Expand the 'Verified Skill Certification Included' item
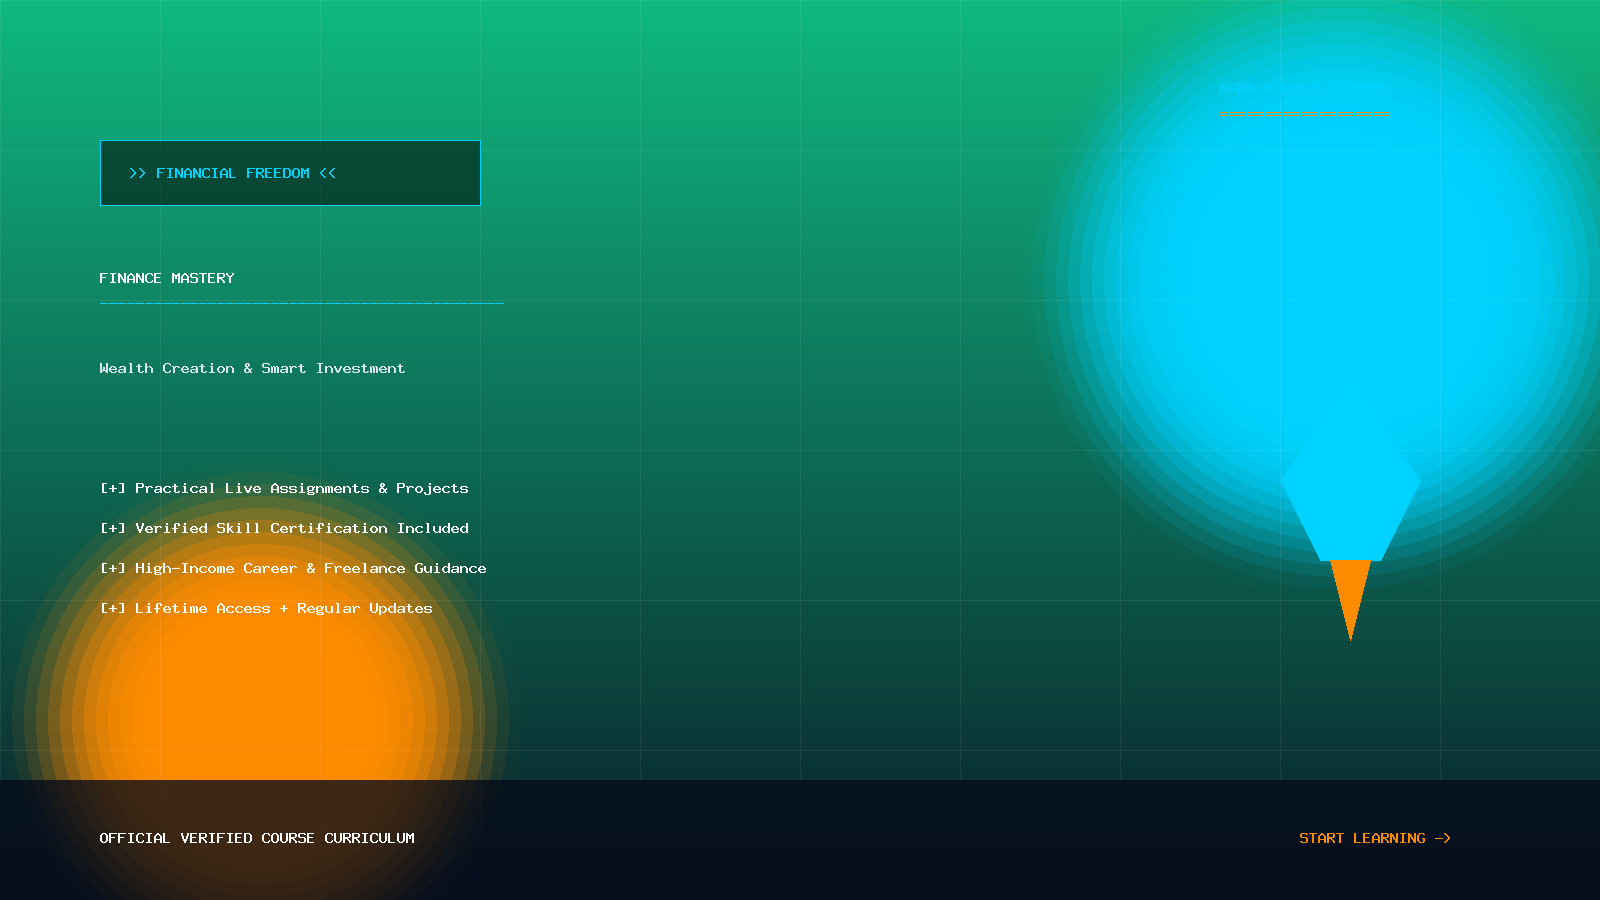 coord(284,528)
